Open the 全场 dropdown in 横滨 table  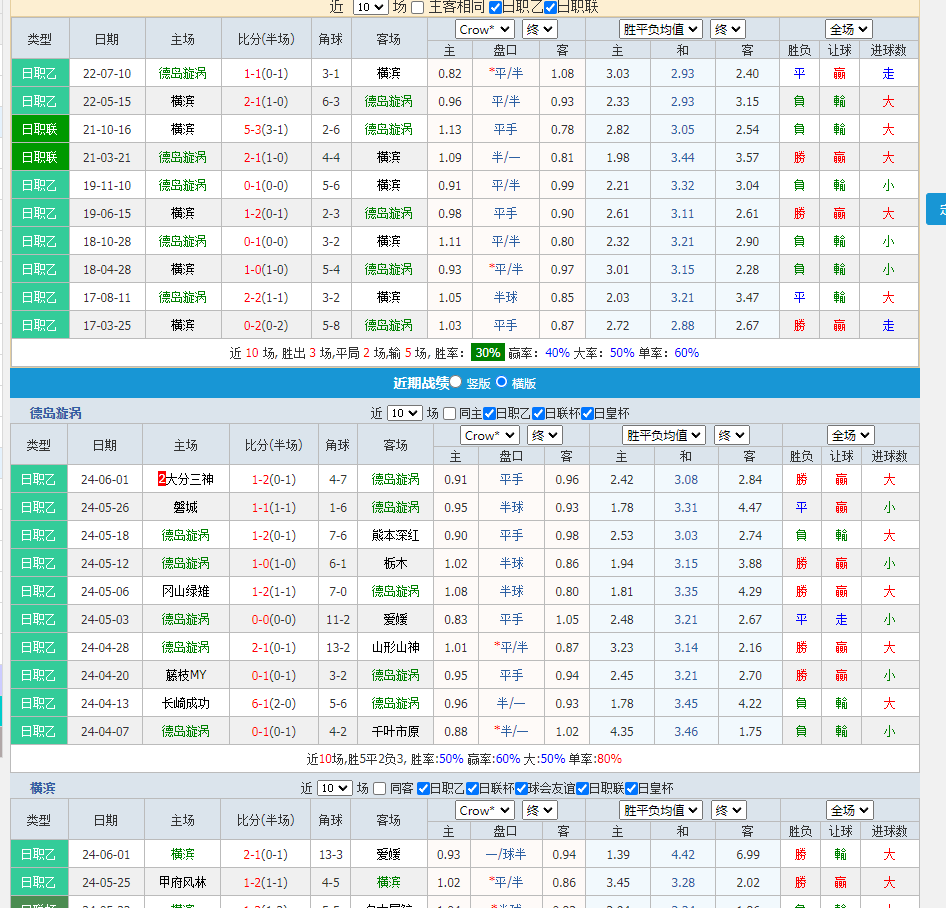(x=849, y=810)
